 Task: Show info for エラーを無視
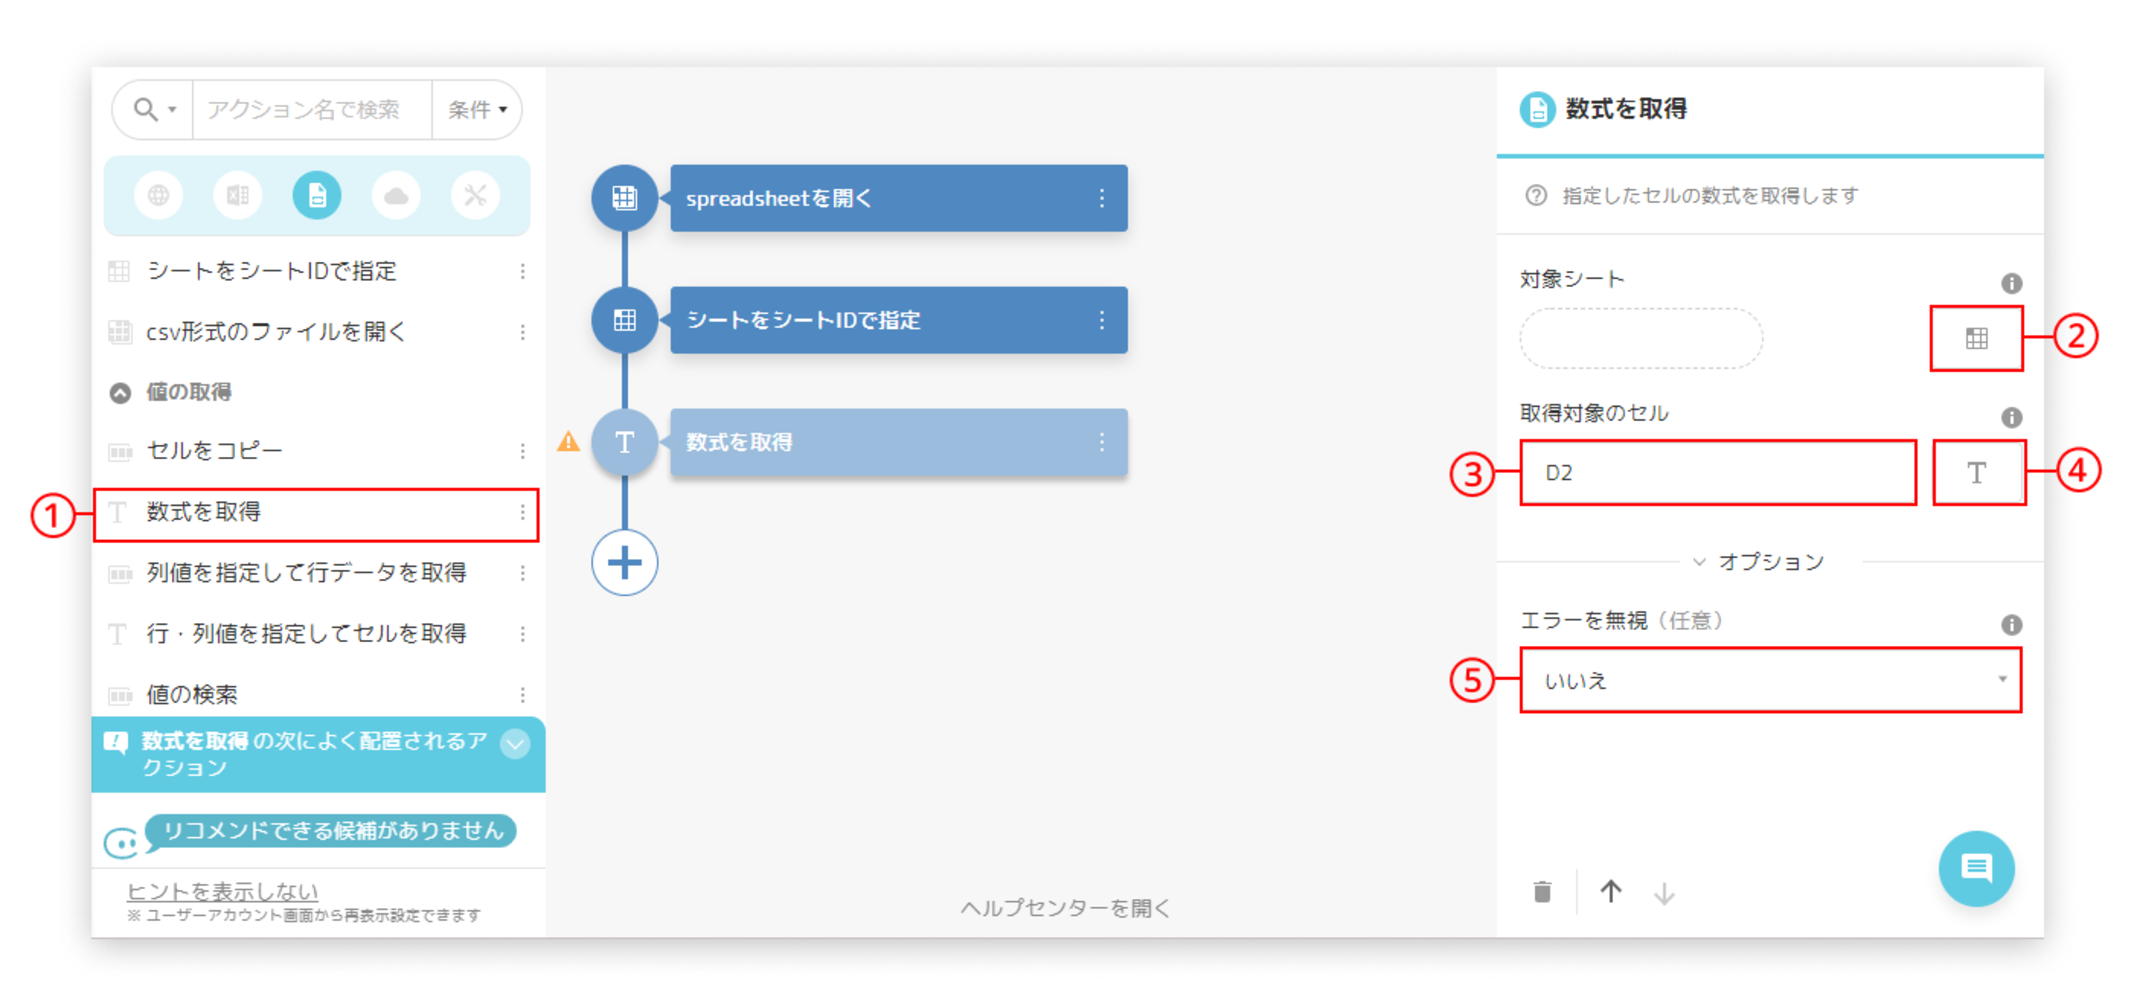(x=2012, y=625)
